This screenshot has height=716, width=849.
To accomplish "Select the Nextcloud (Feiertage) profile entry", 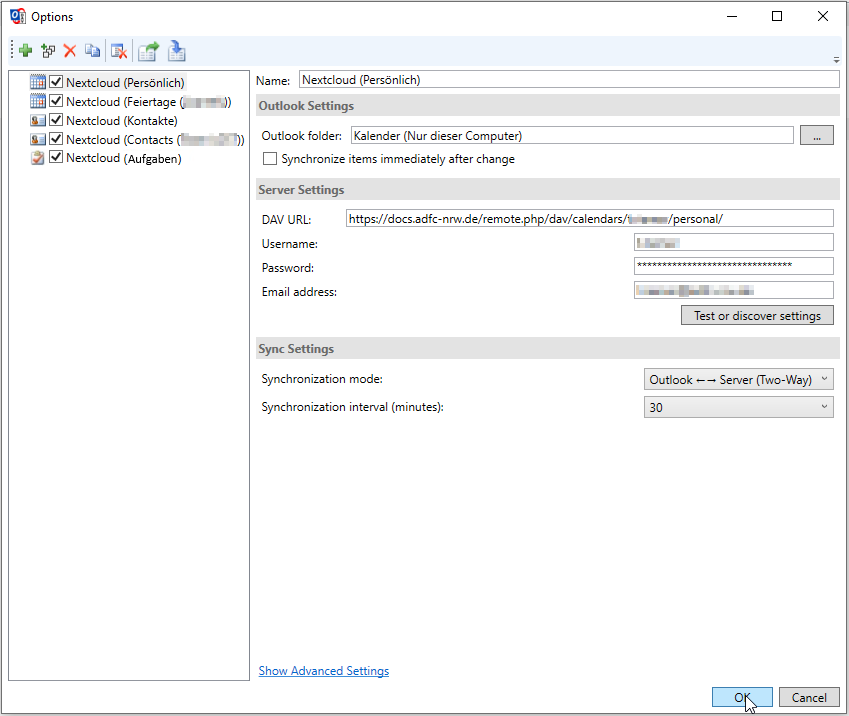I will 148,101.
